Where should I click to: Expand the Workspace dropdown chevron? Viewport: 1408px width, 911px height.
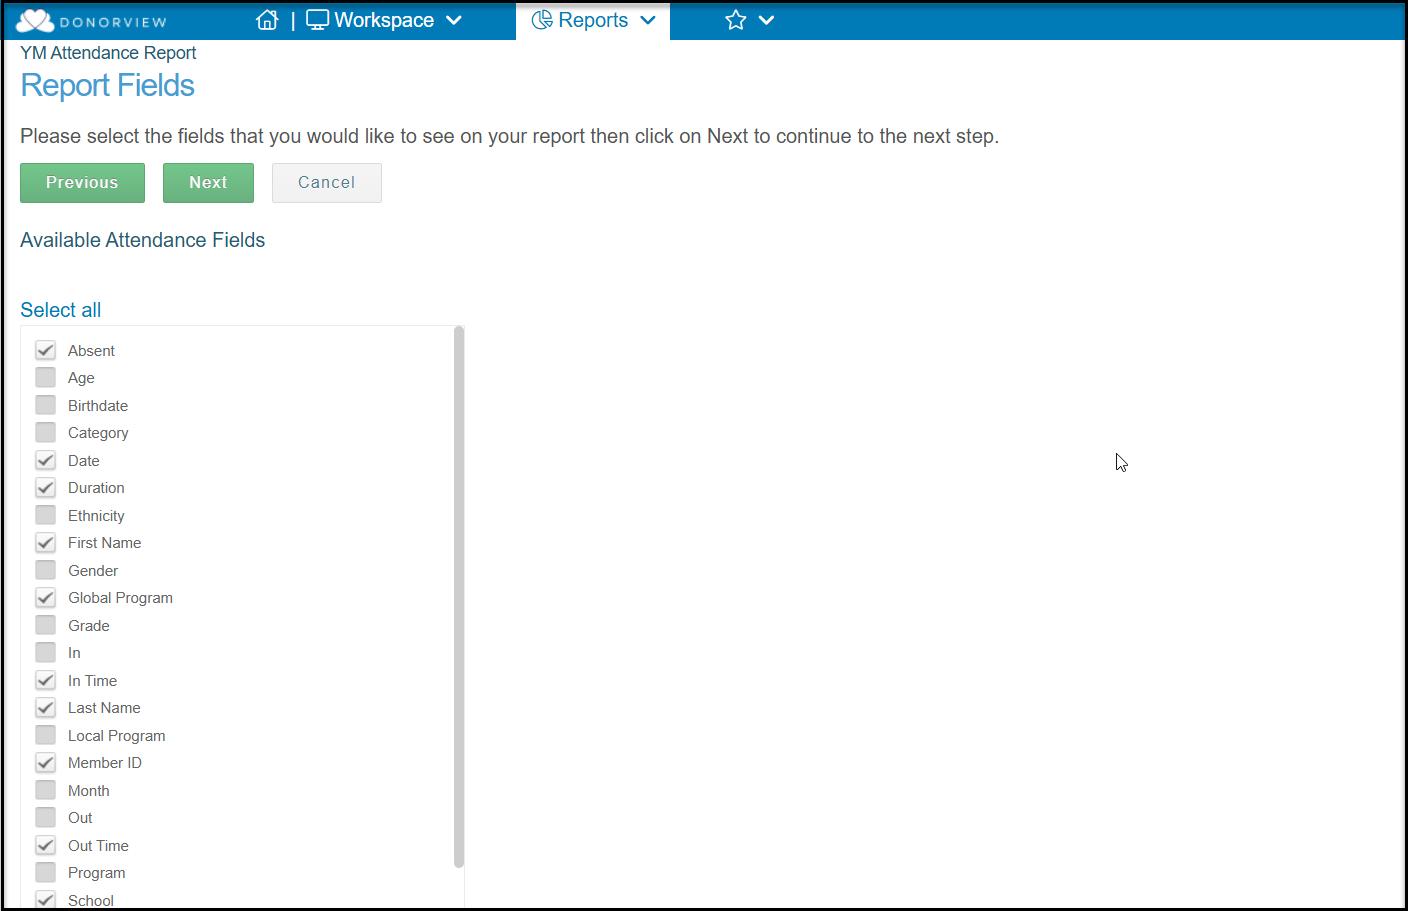pyautogui.click(x=454, y=20)
